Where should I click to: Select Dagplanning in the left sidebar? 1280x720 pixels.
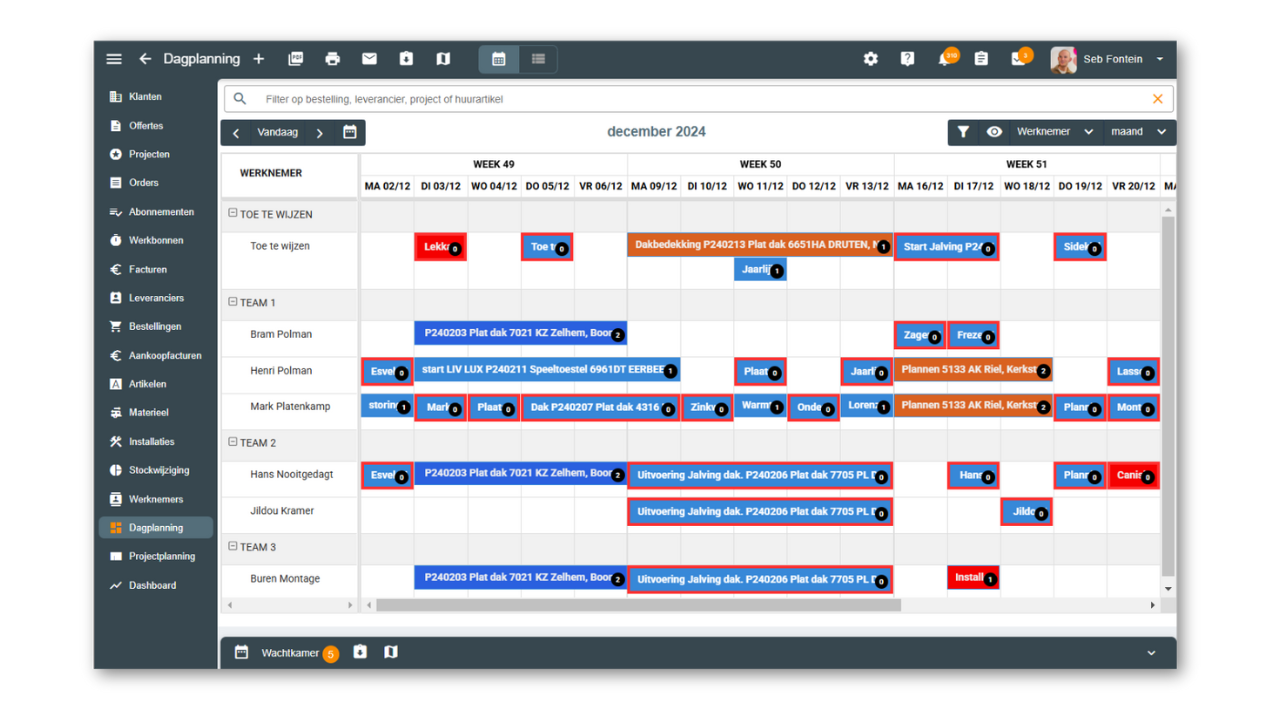155,527
